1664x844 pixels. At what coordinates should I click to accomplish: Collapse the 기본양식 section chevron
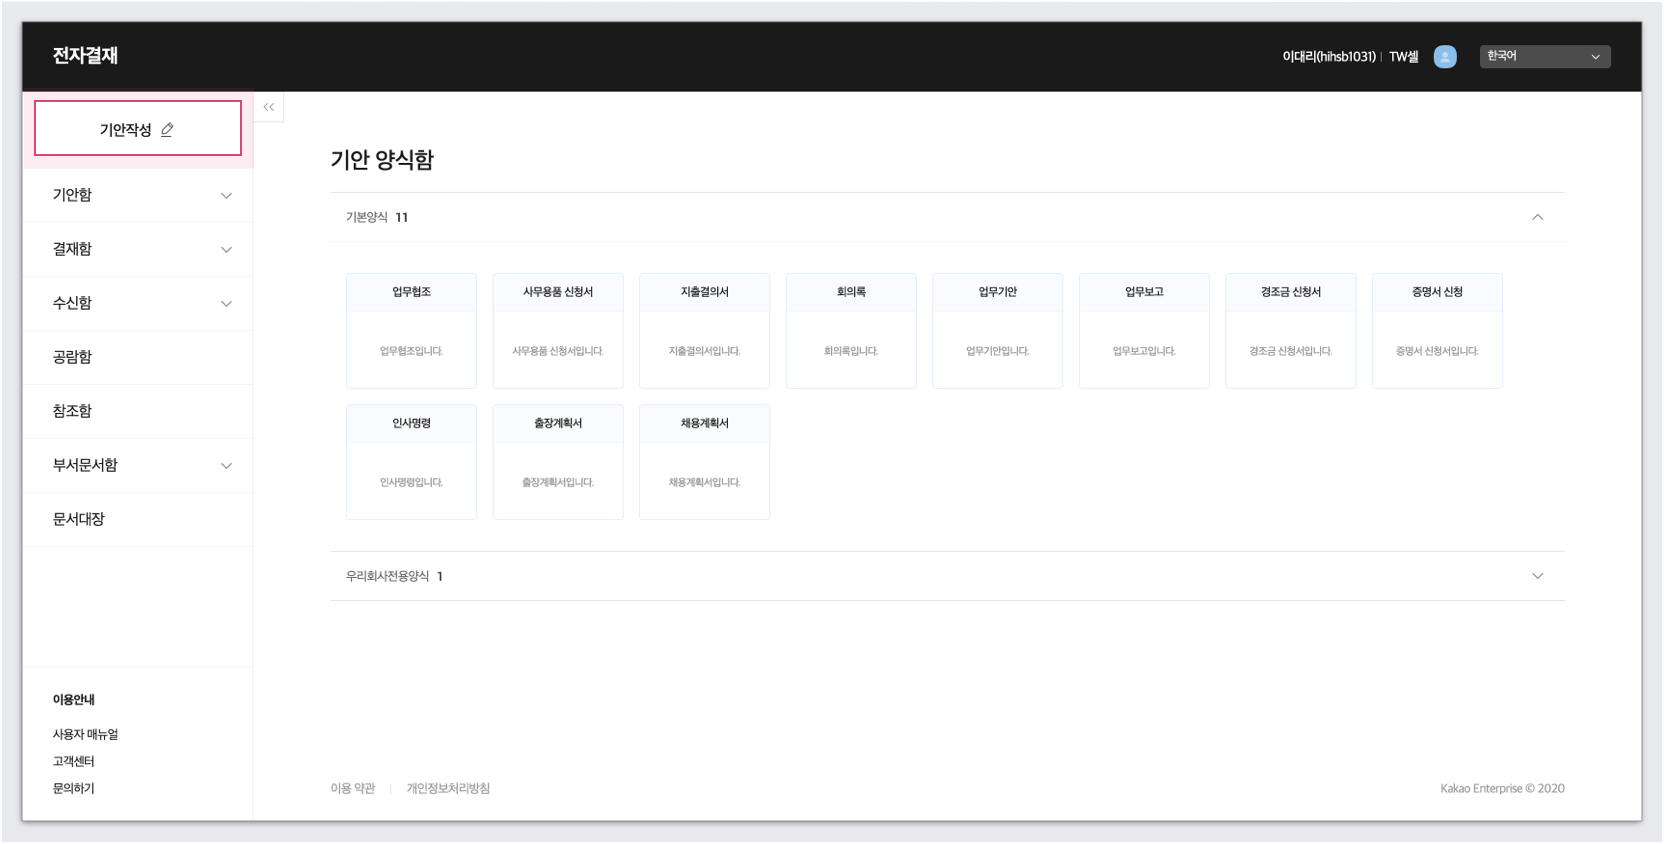click(1538, 217)
